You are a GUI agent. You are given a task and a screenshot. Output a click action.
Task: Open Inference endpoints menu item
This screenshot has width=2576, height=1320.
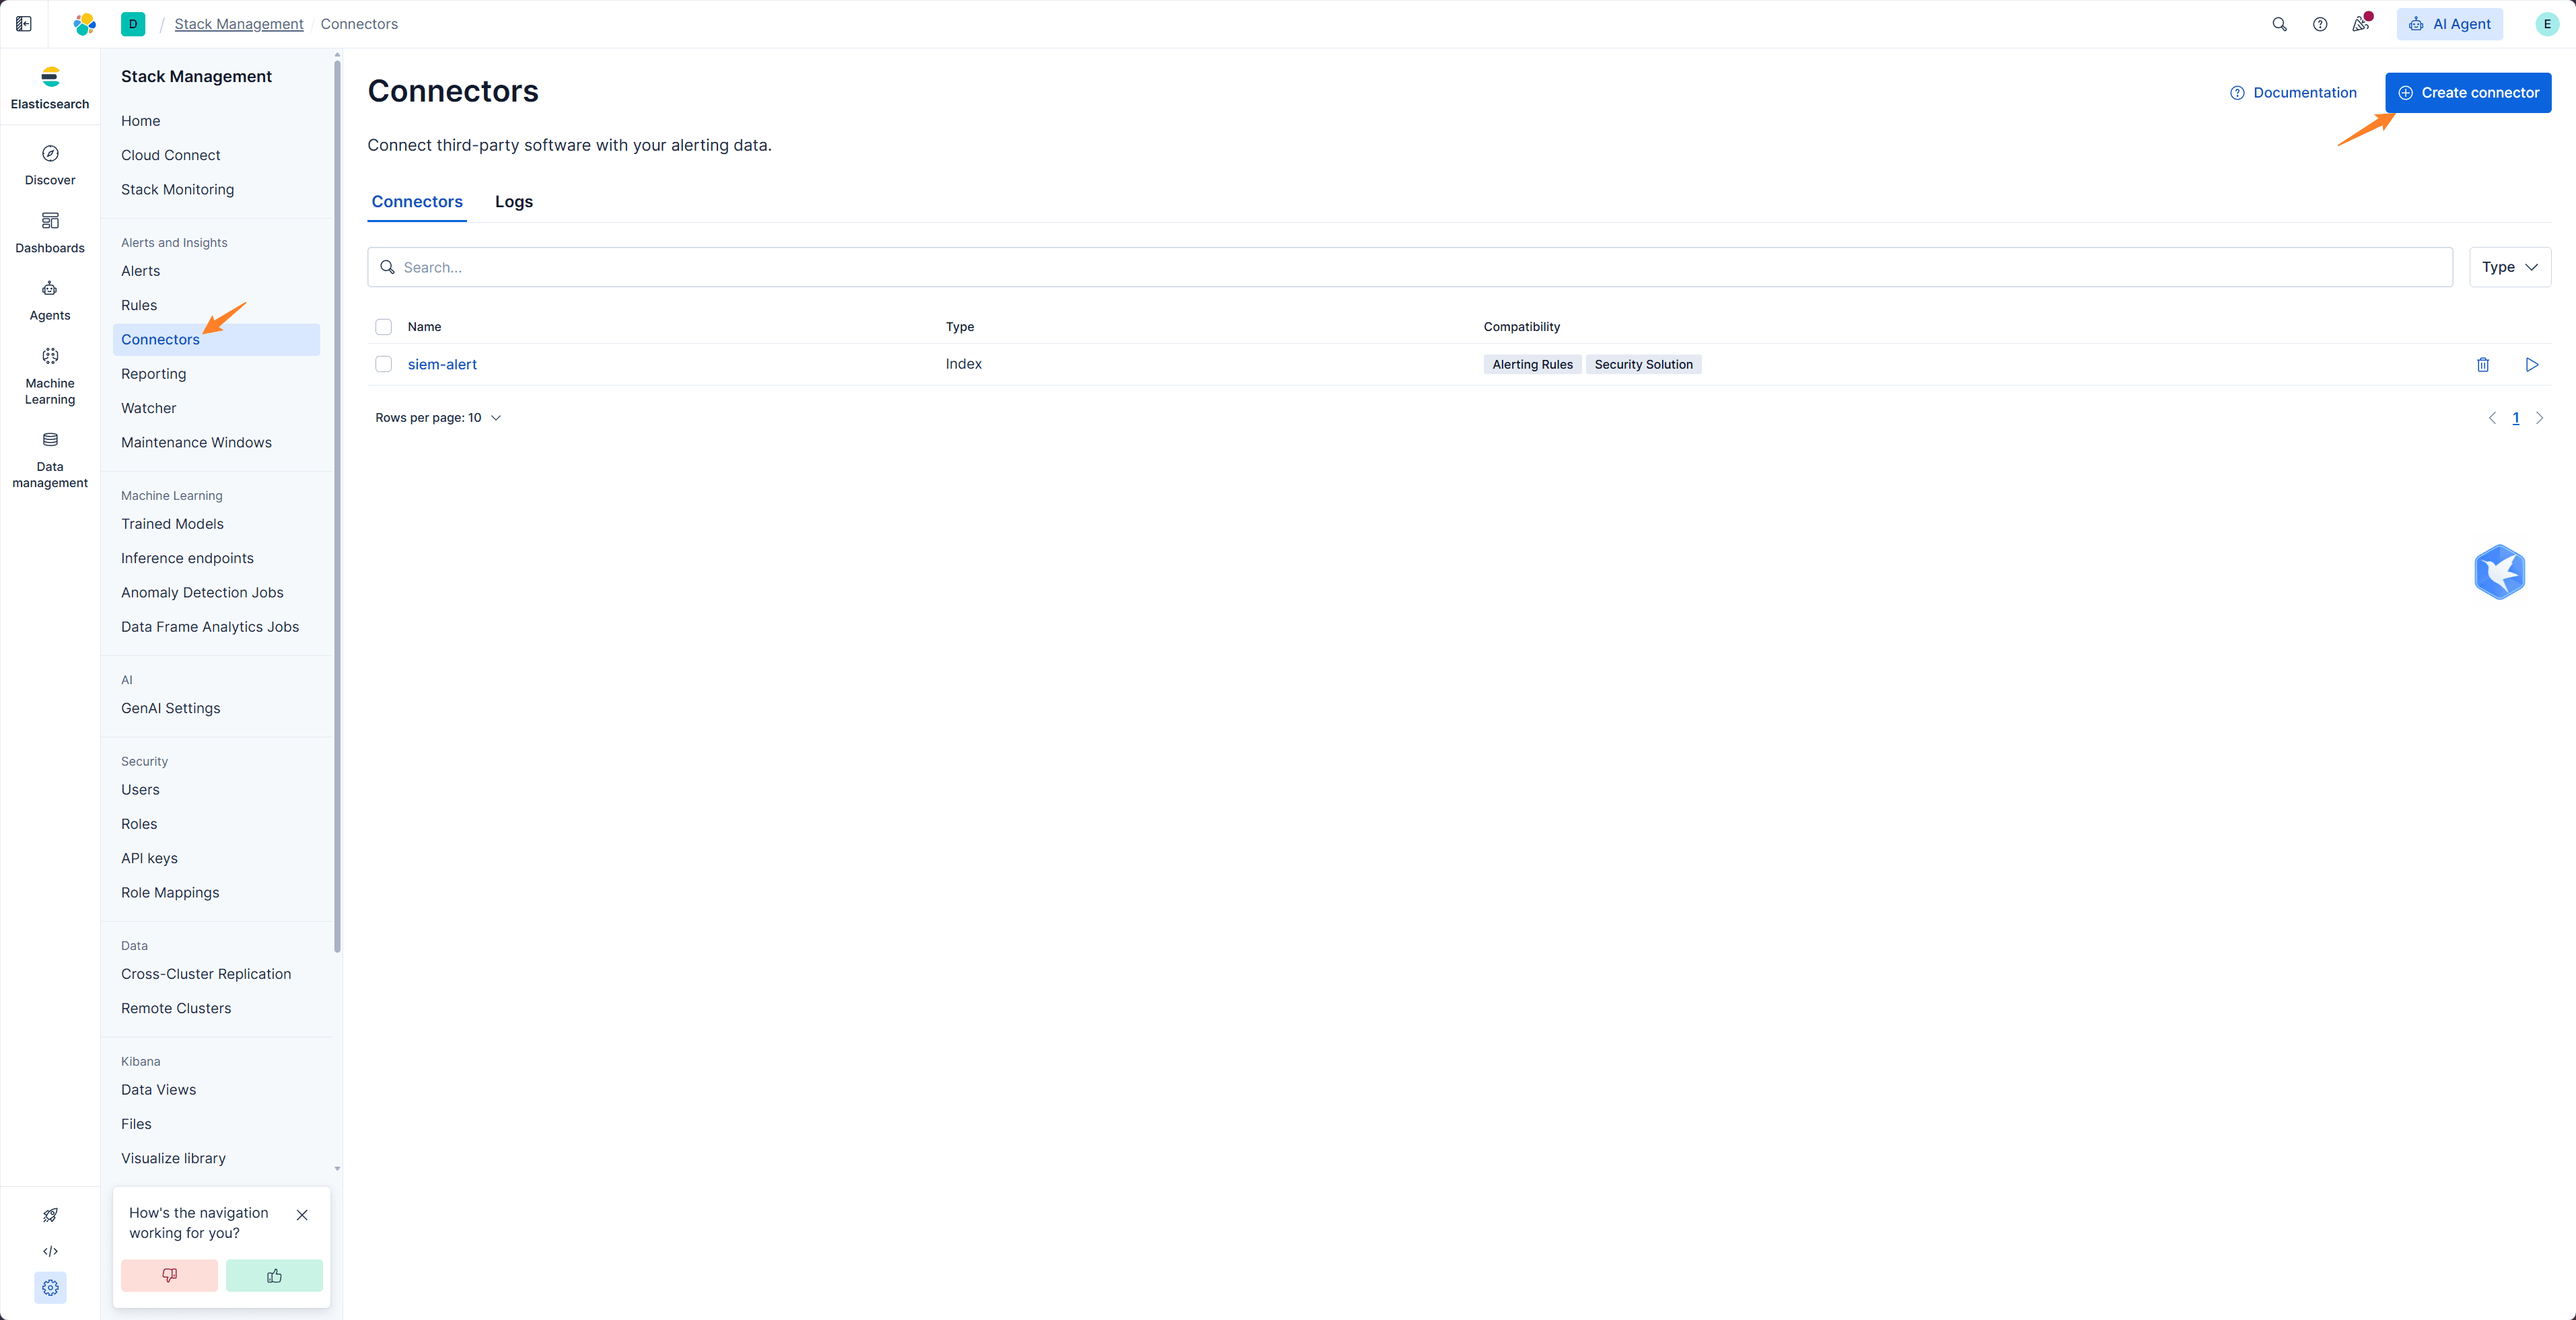pyautogui.click(x=187, y=558)
